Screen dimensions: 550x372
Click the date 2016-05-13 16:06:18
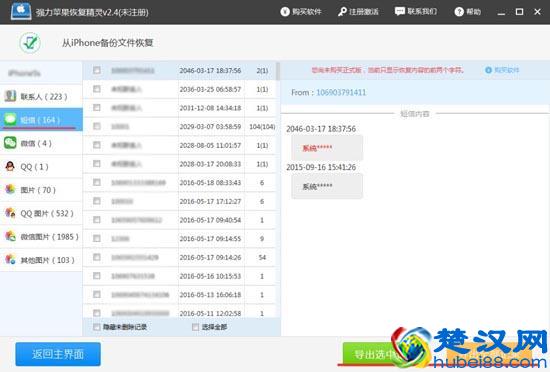(x=210, y=295)
